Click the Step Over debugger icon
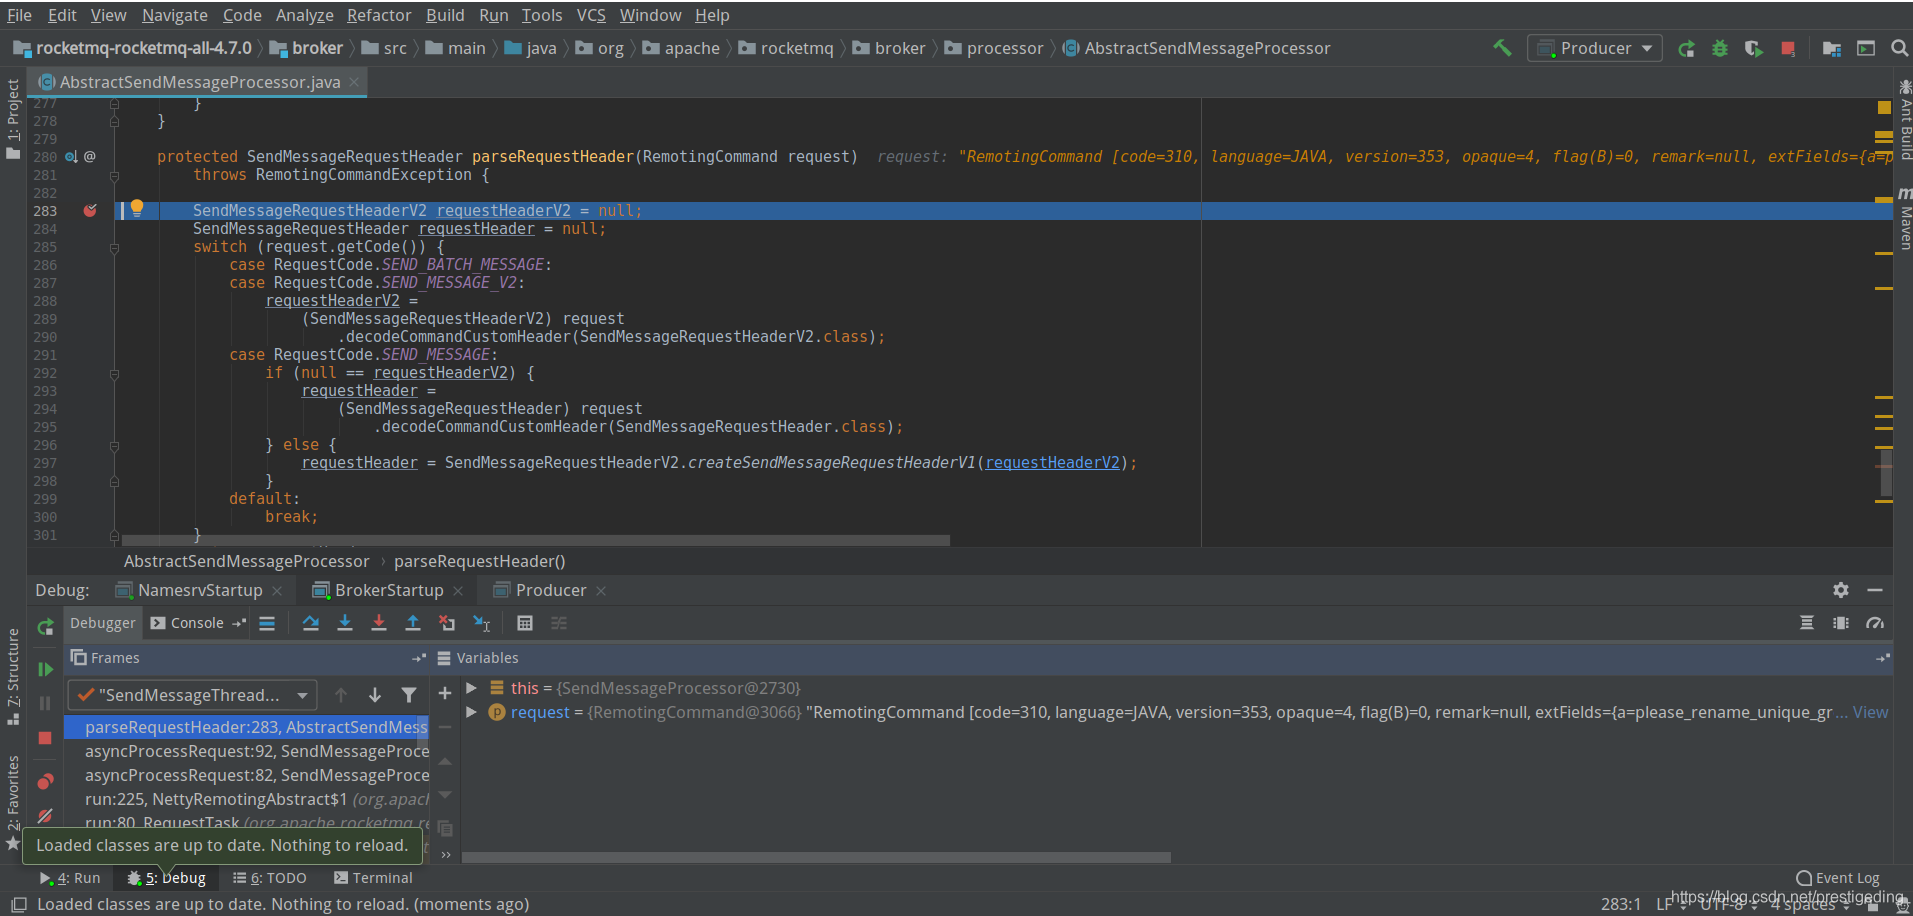Viewport: 1913px width, 916px height. coord(311,623)
